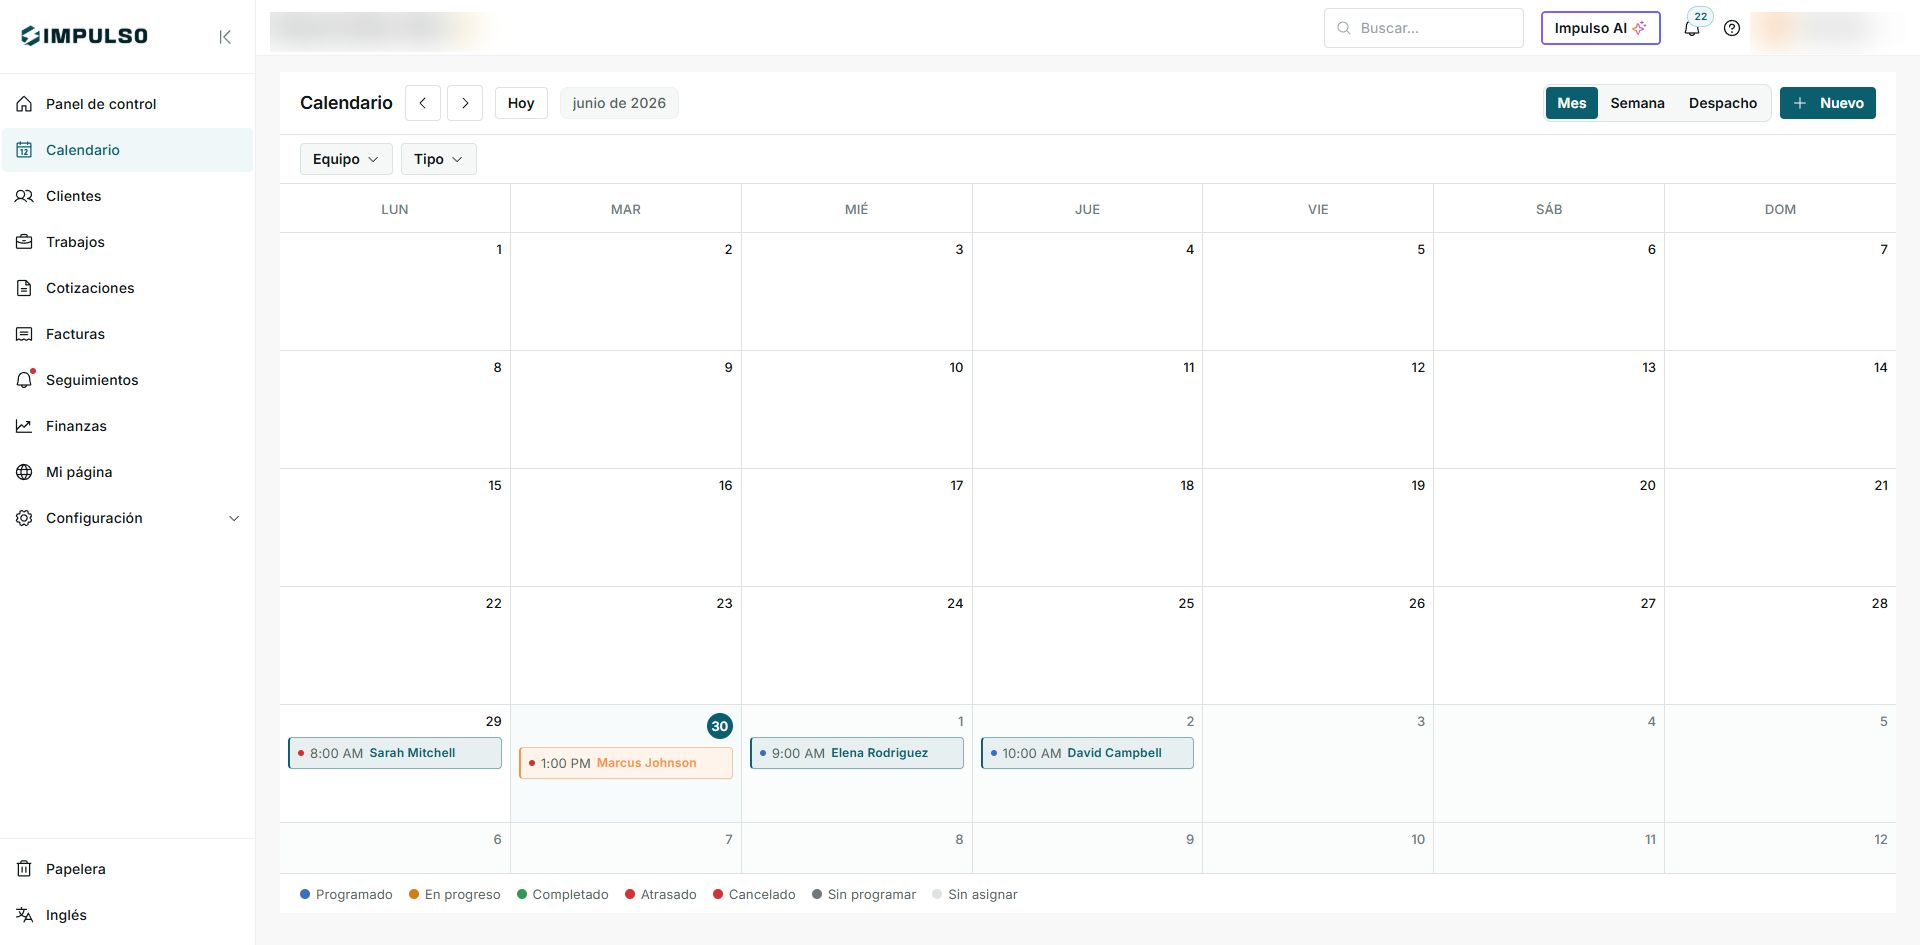
Task: Go to next month arrow
Action: tap(465, 103)
